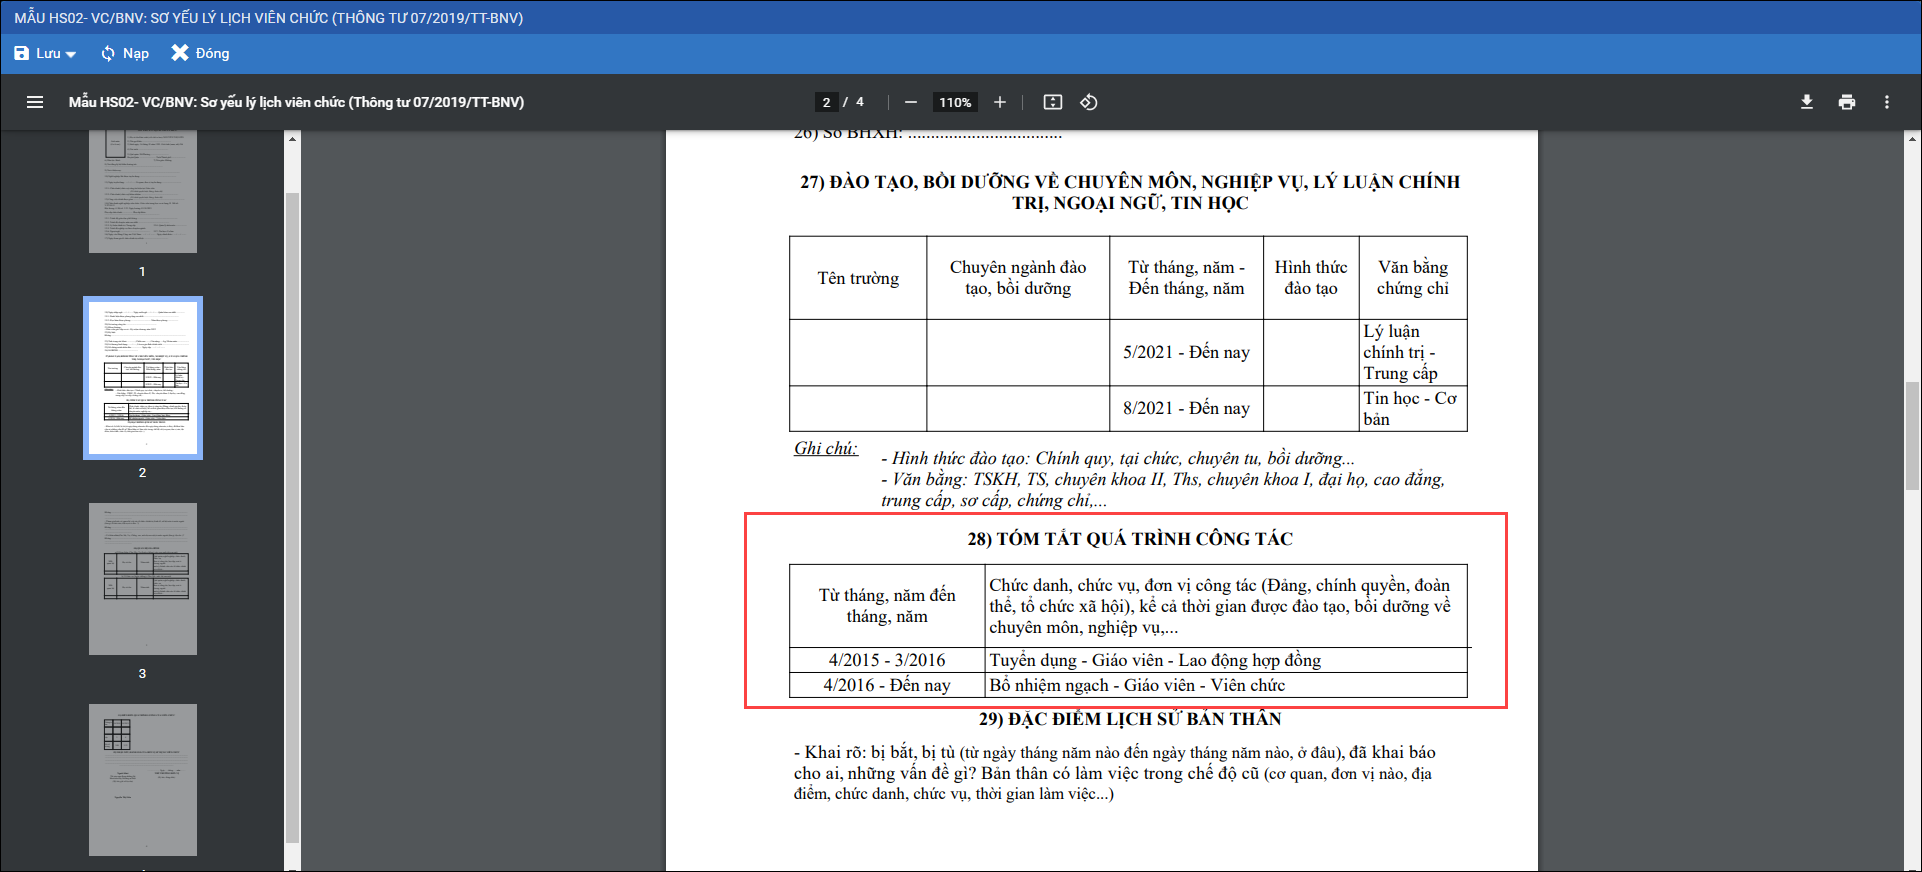Rotate the document counterclockwise
The height and width of the screenshot is (872, 1922).
(1089, 102)
